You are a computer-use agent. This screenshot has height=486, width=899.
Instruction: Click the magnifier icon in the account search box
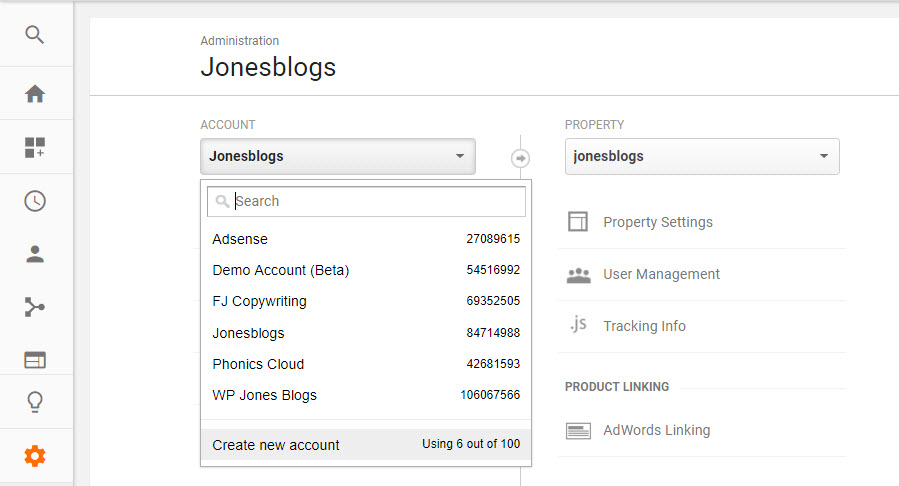pos(222,201)
